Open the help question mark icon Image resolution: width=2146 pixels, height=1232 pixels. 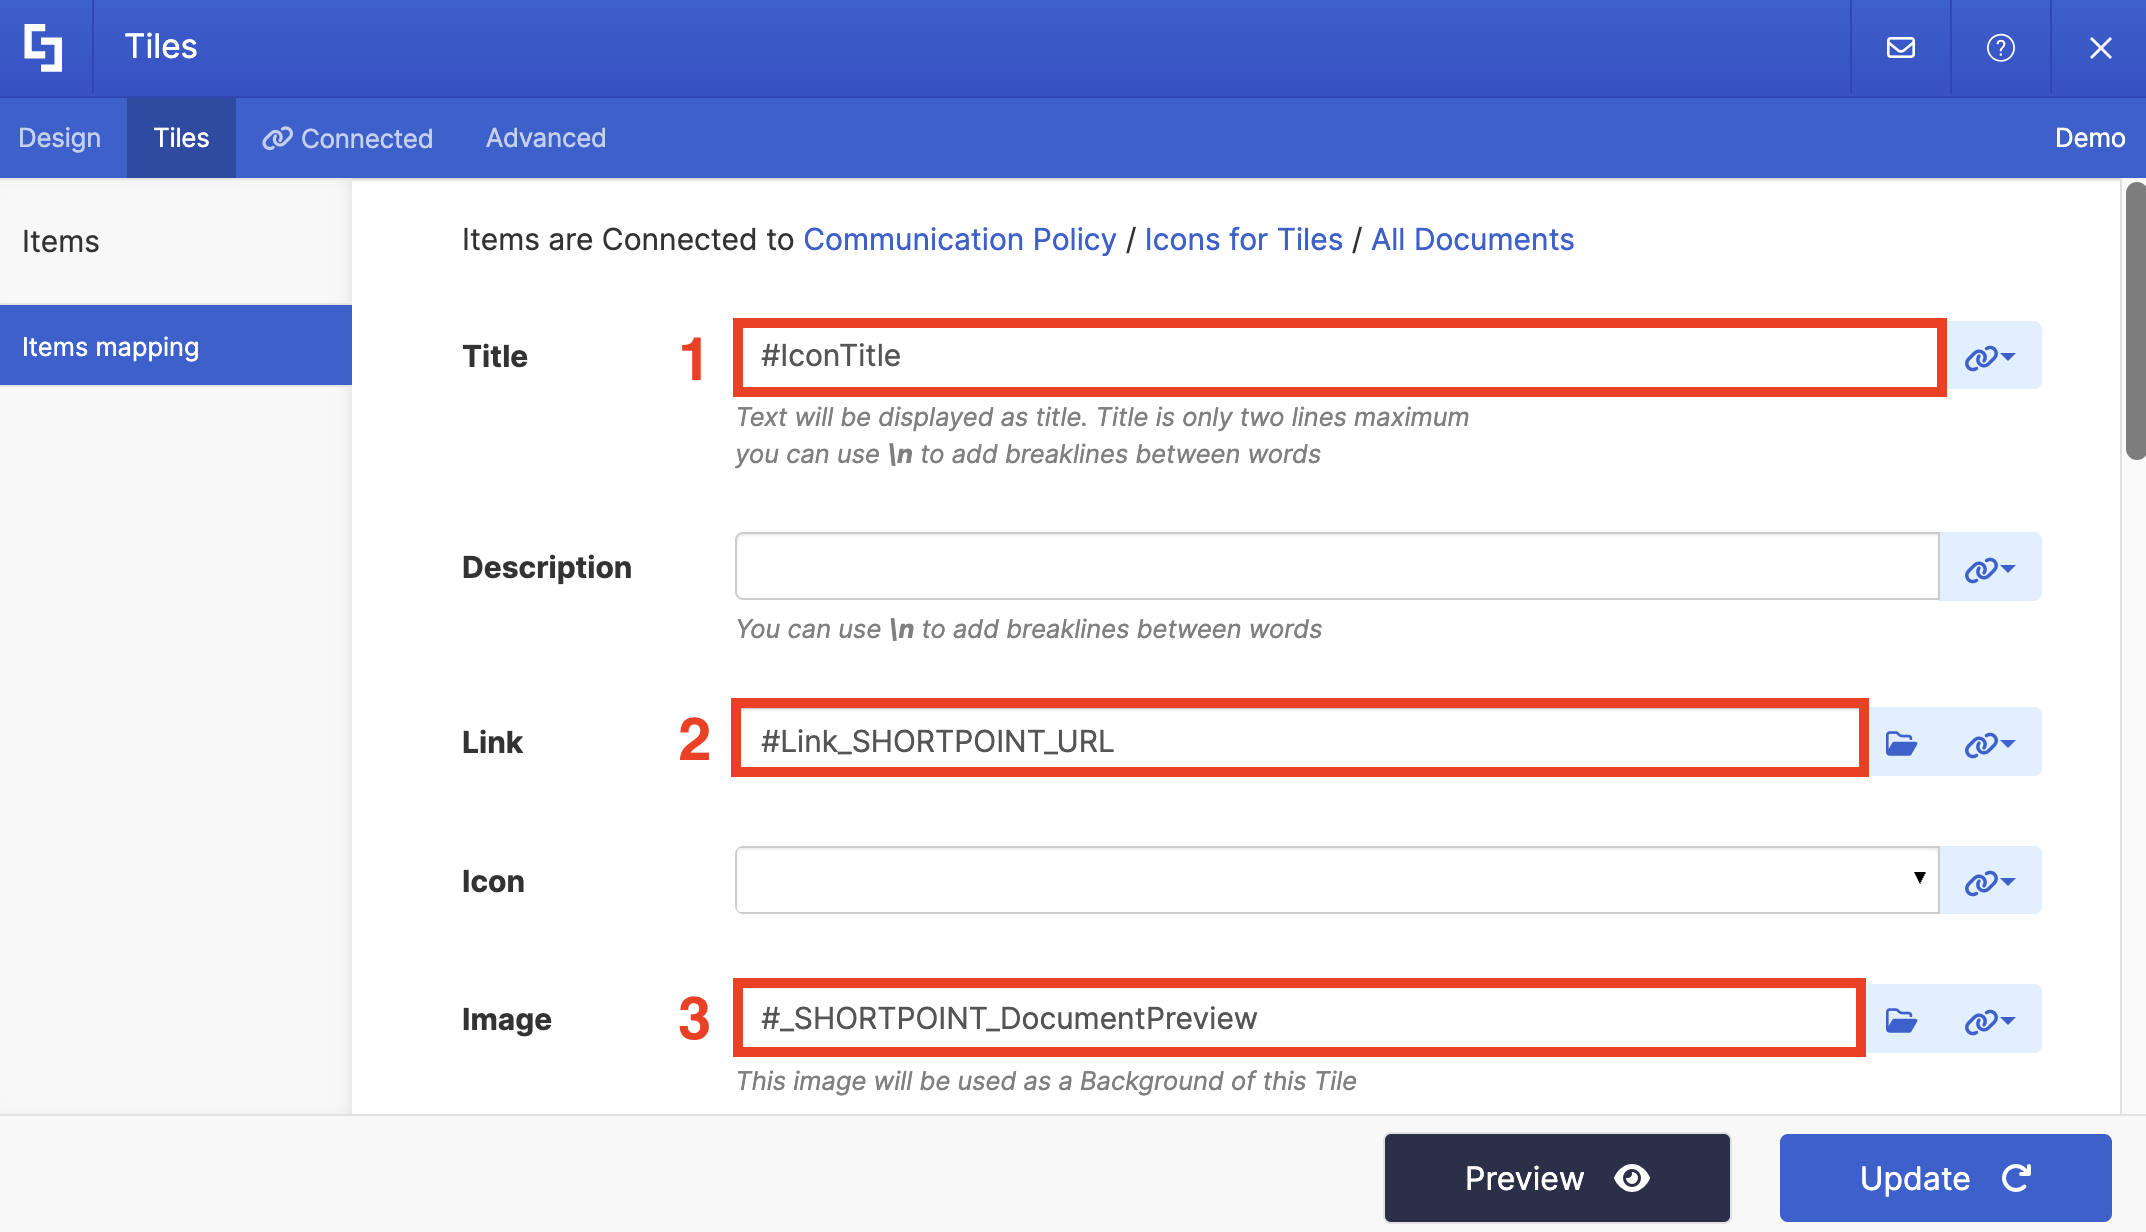click(2000, 47)
